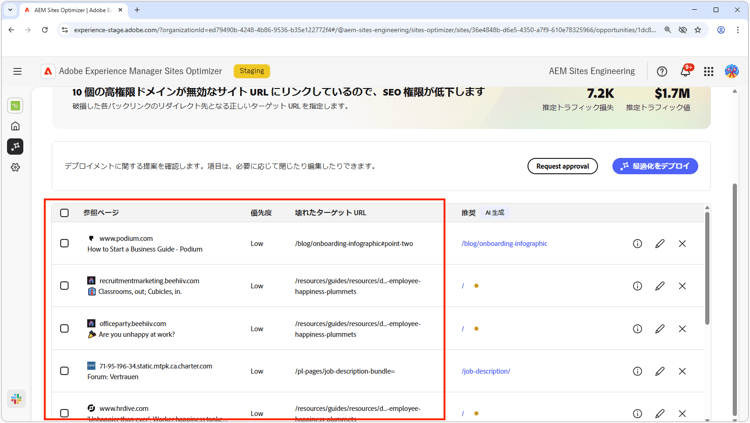Open the /job-description/ suggested link
The height and width of the screenshot is (423, 750).
485,371
